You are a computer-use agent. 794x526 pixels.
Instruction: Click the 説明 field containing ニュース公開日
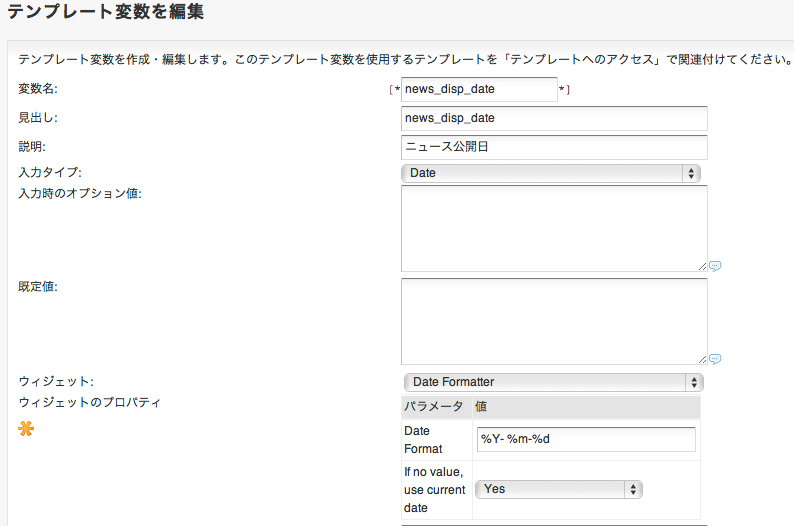[x=554, y=147]
